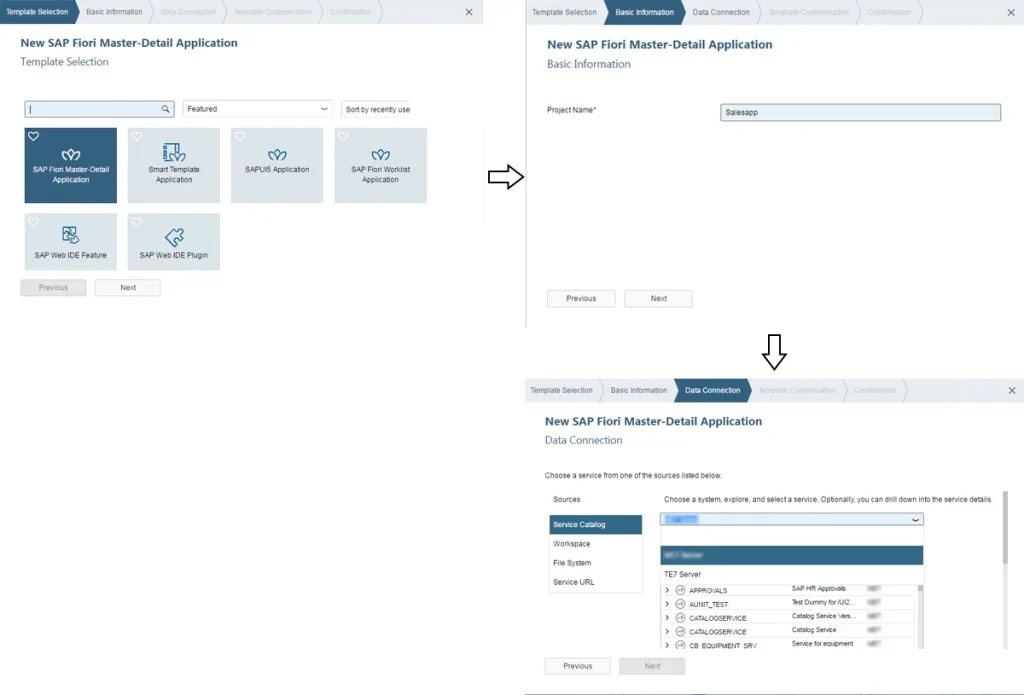The image size is (1024, 695).
Task: Select Service URL in the Sources list
Action: [x=596, y=582]
